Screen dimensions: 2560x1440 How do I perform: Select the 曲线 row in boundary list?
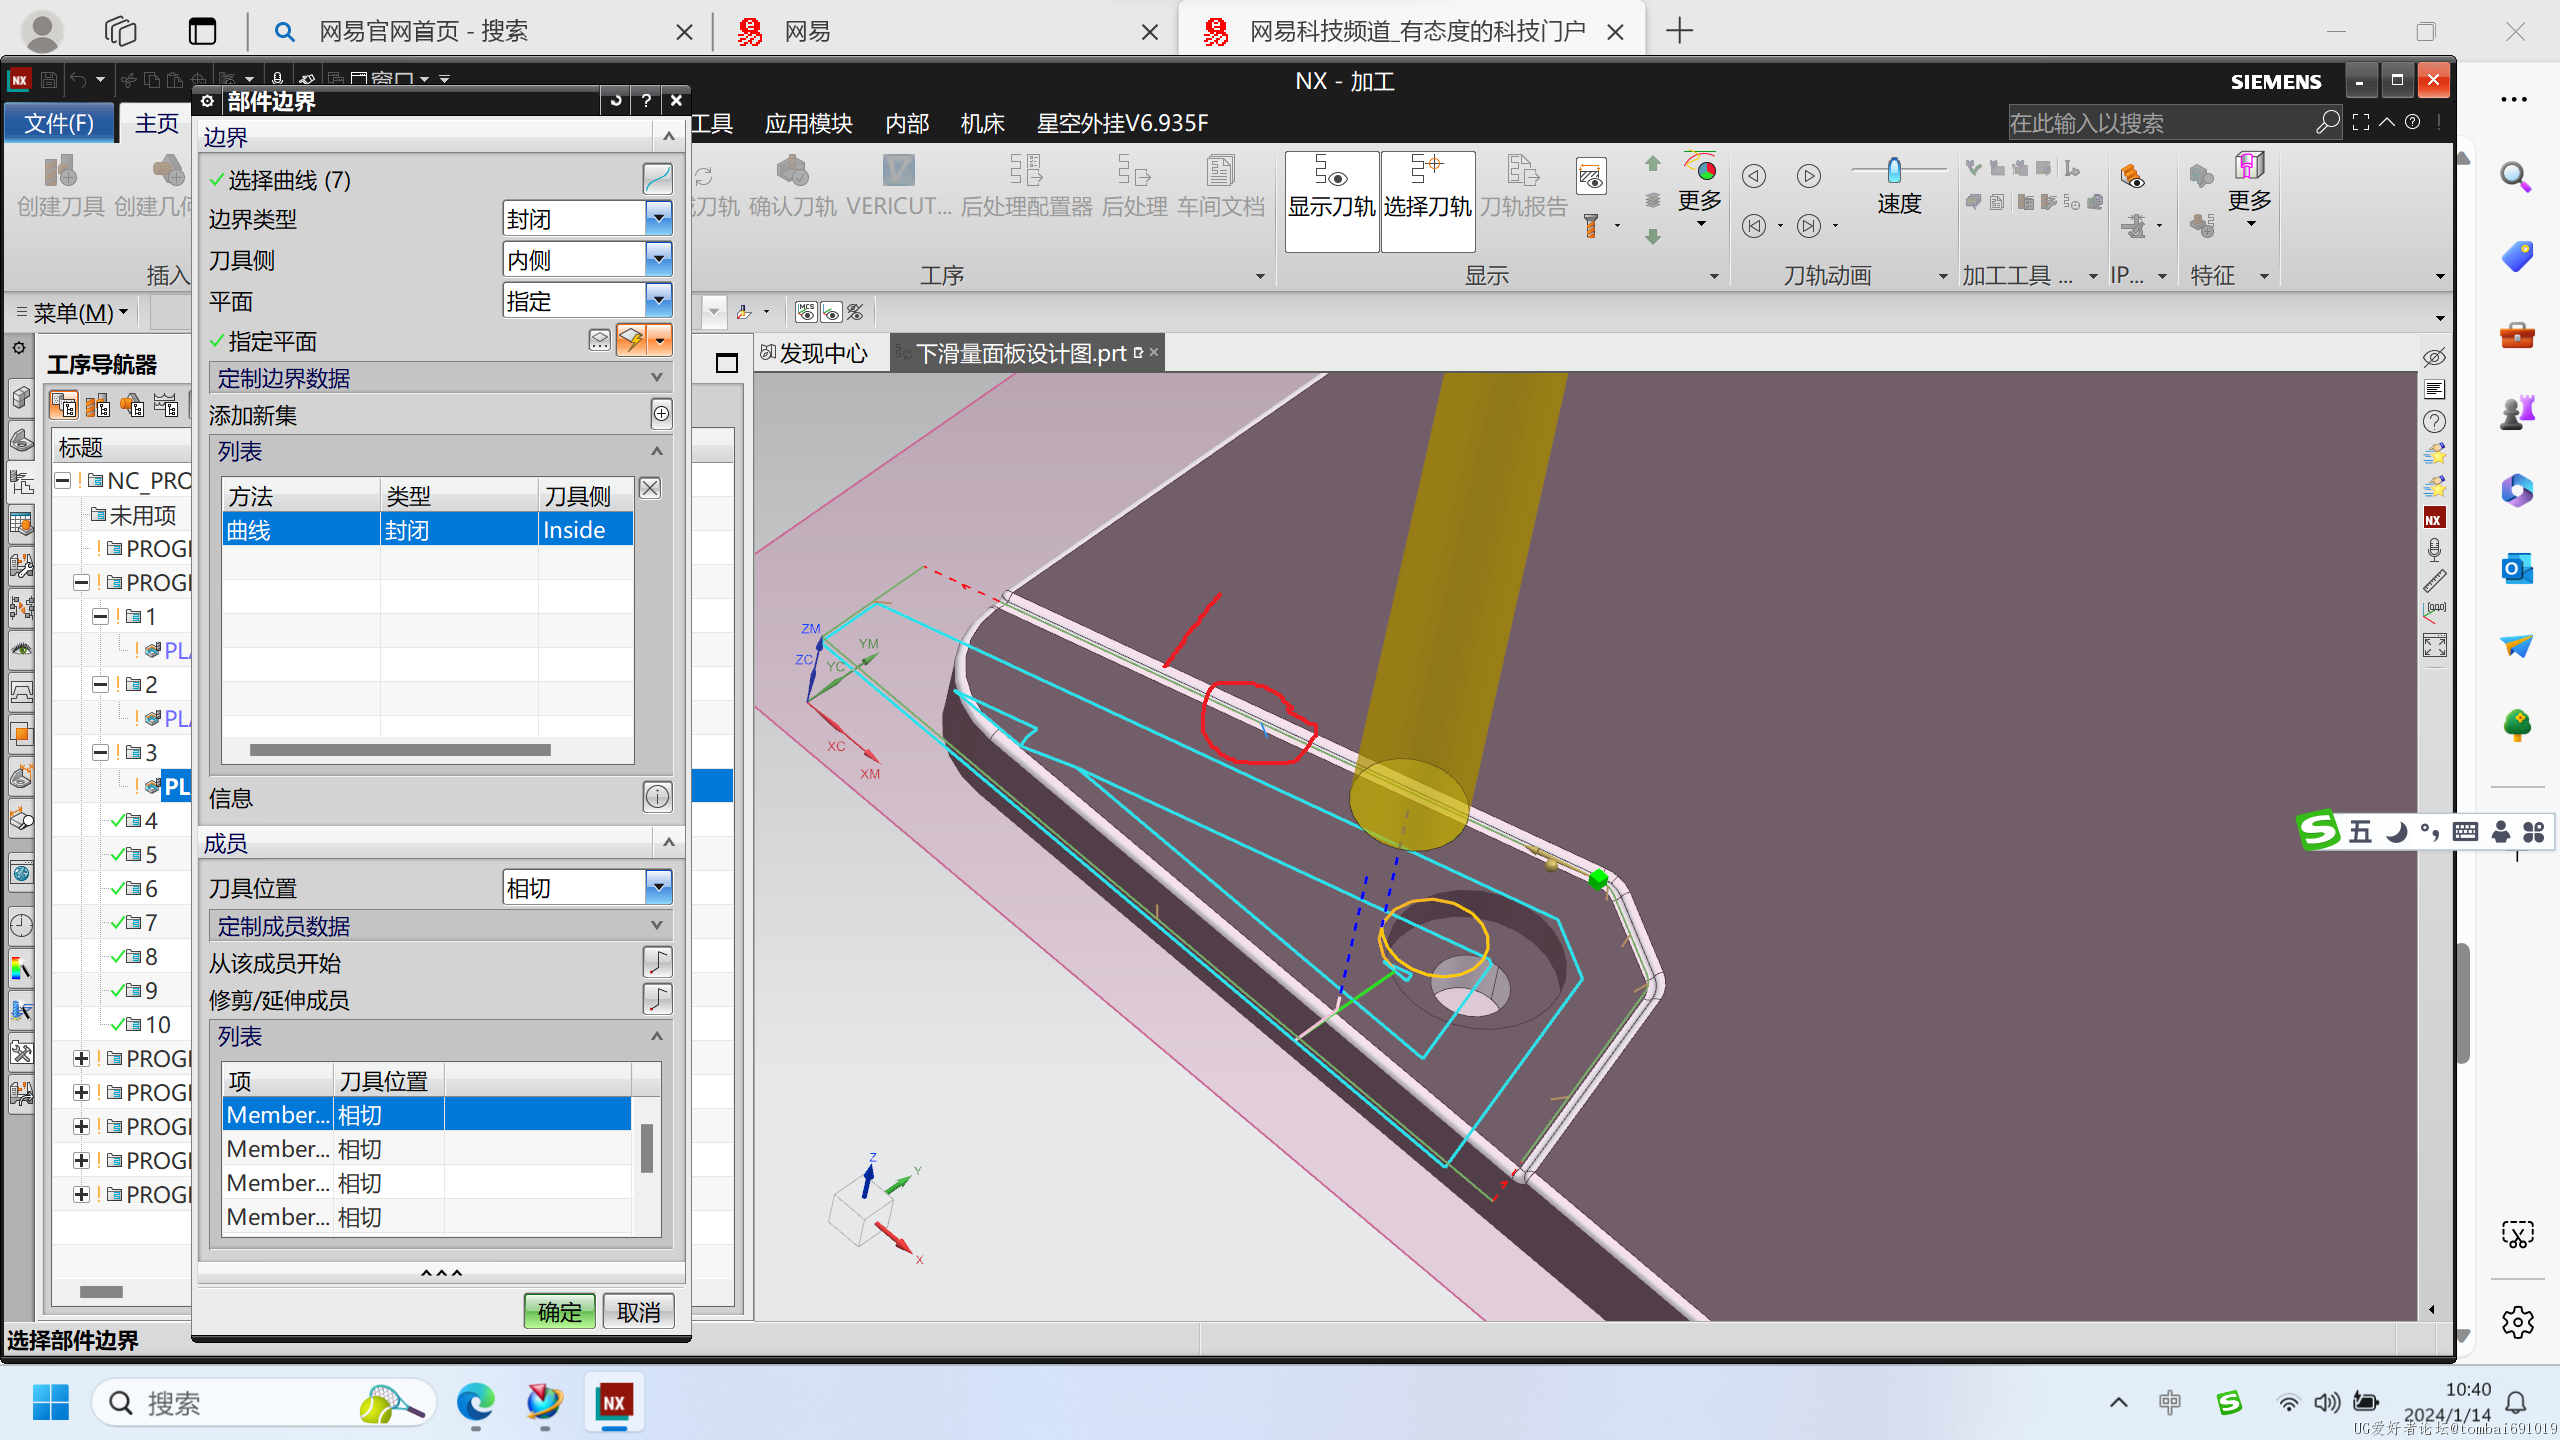pyautogui.click(x=428, y=529)
